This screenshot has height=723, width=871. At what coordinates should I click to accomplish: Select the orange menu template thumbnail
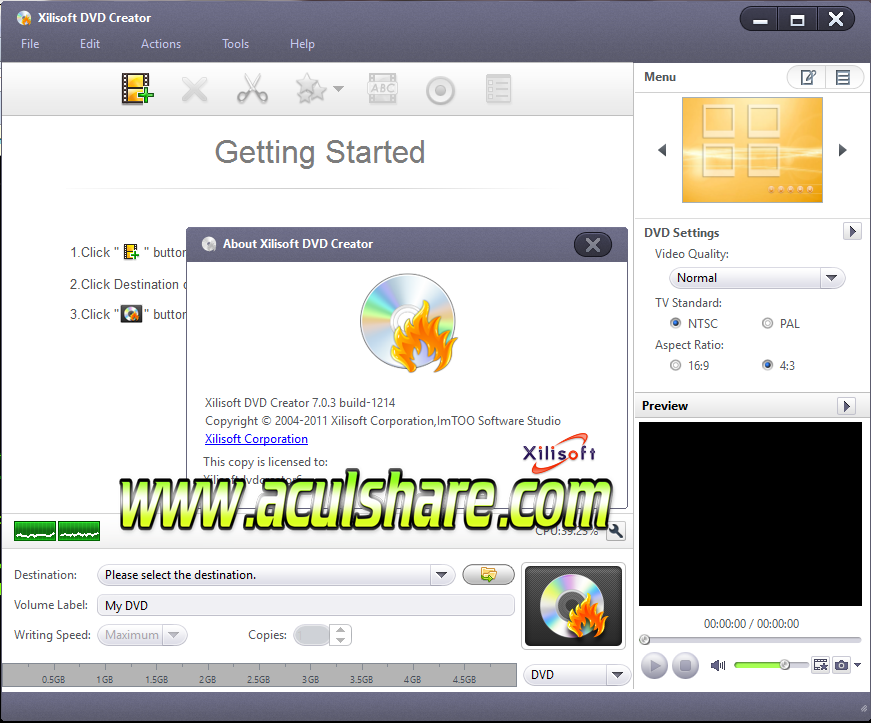tap(752, 150)
